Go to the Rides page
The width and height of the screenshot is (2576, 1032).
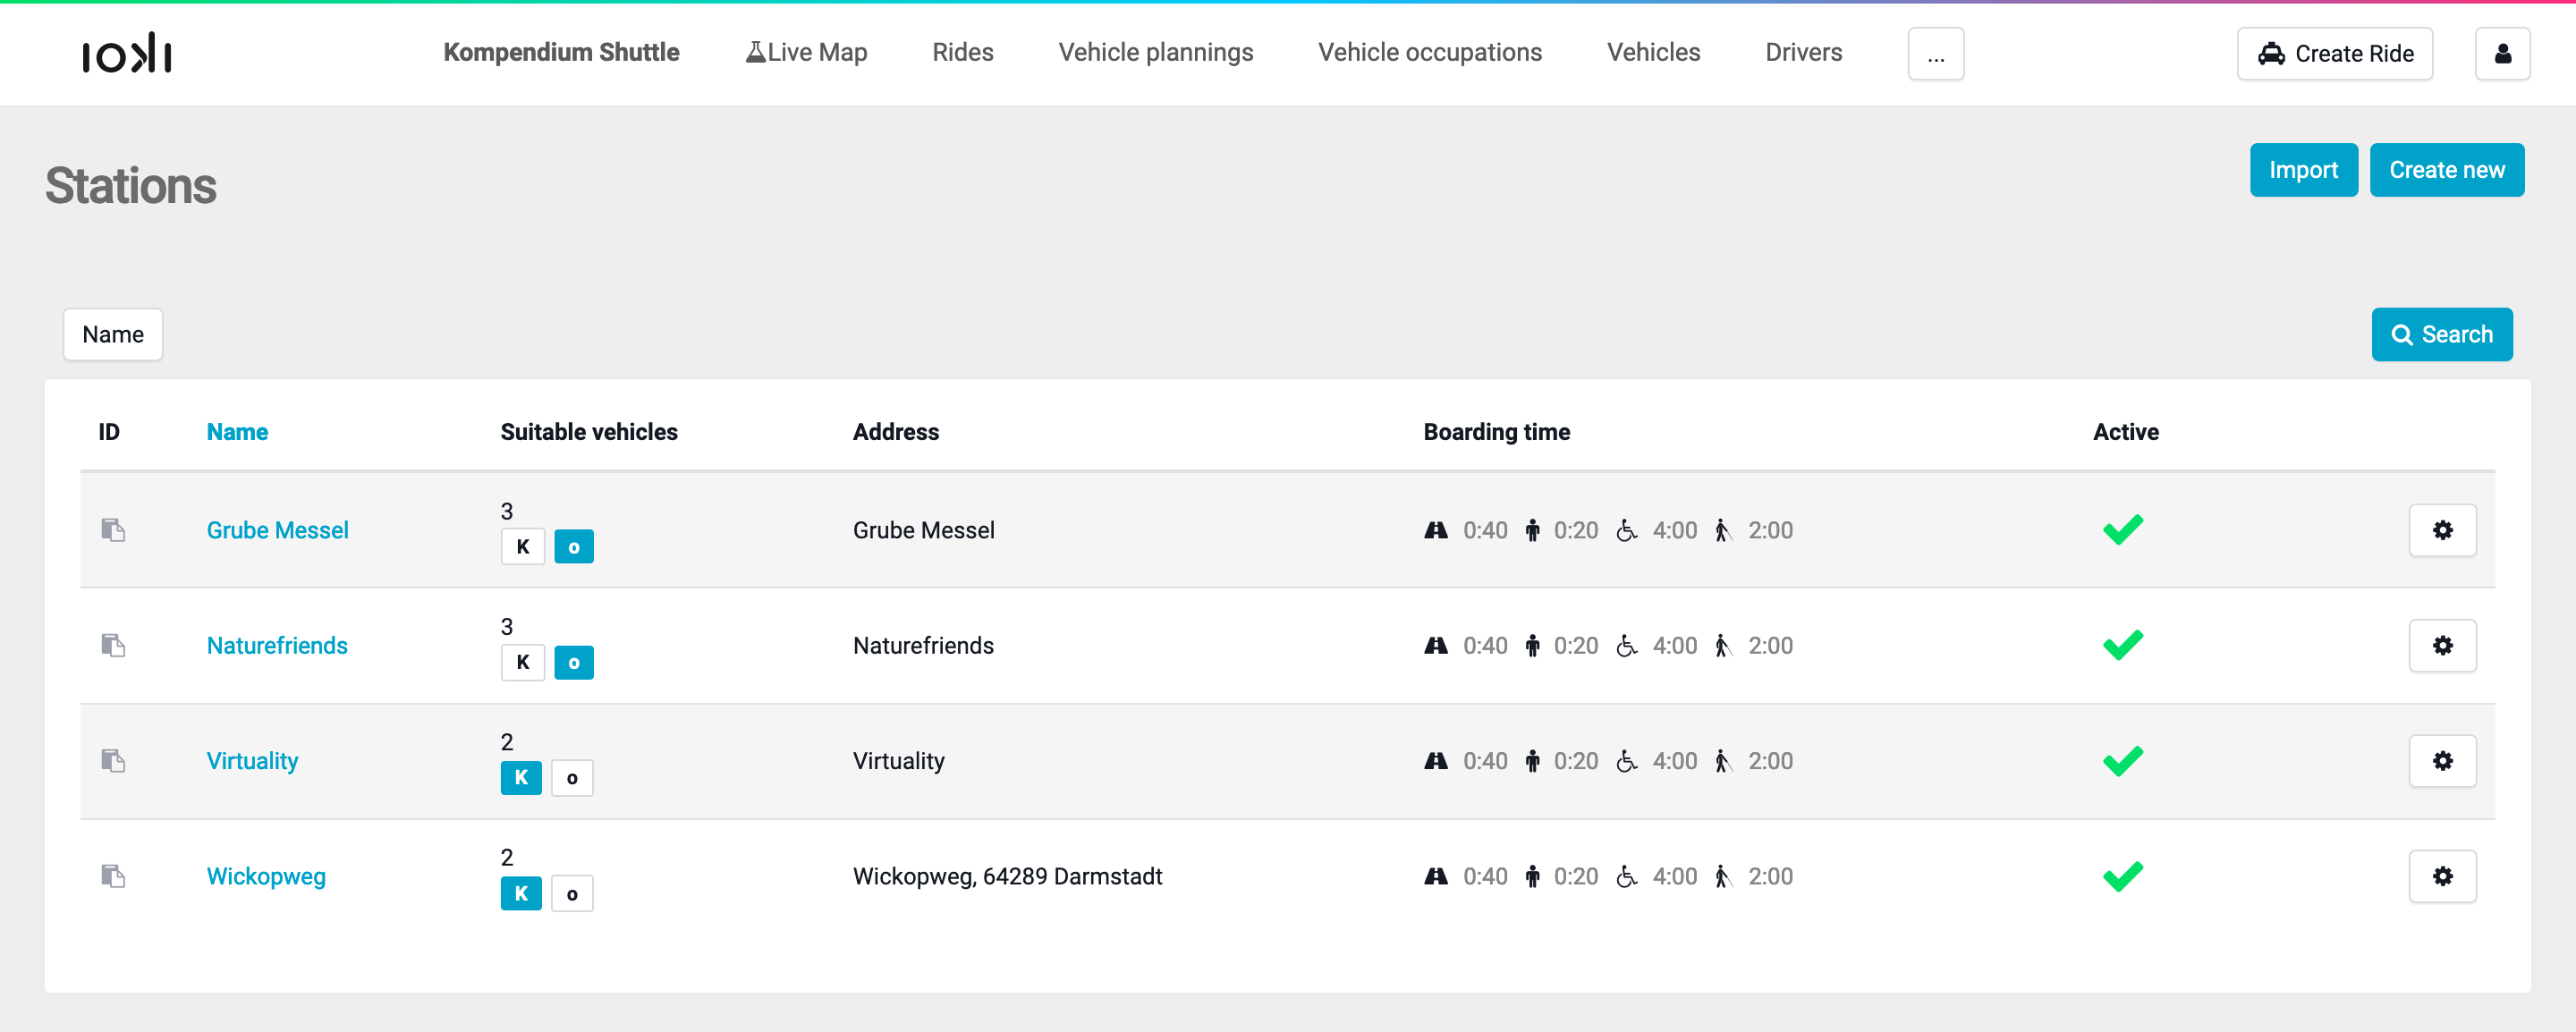962,52
